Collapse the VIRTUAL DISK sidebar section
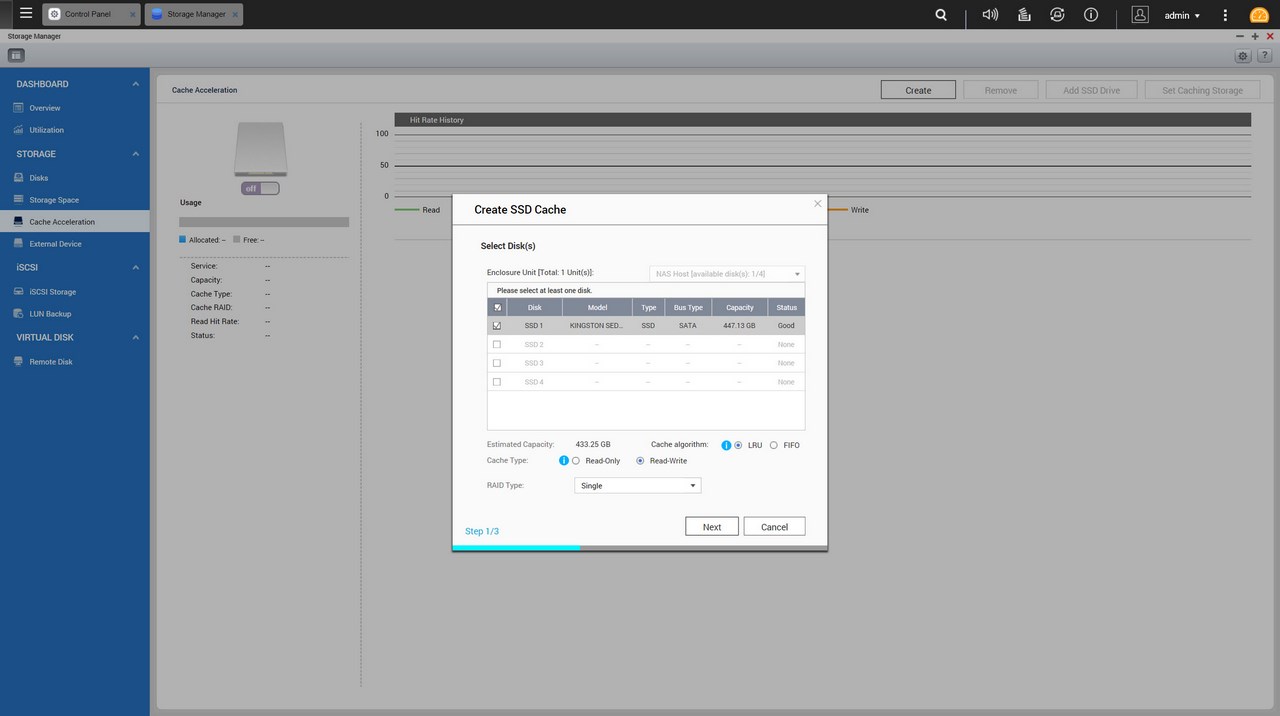Image resolution: width=1280 pixels, height=716 pixels. (136, 338)
